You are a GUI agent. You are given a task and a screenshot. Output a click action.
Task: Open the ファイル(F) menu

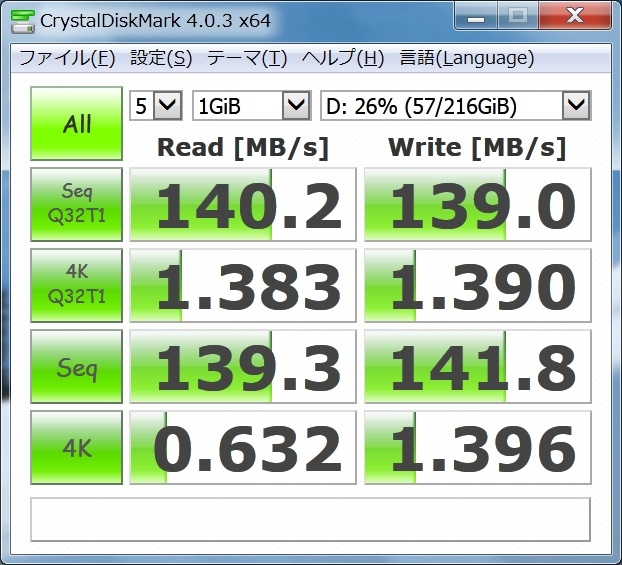(x=67, y=58)
